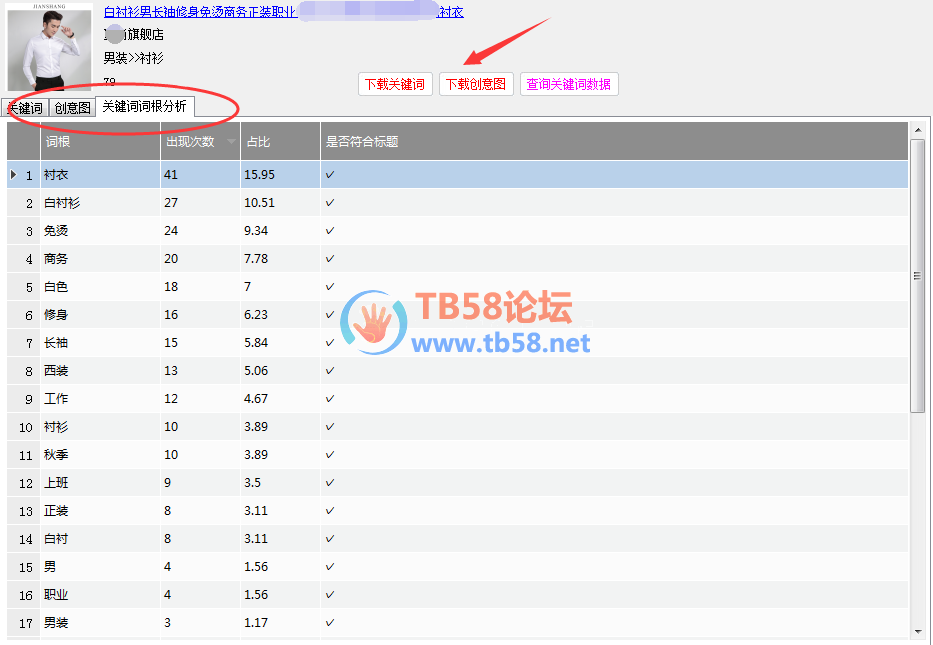The height and width of the screenshot is (645, 933).
Task: Click the white shirt product thumbnail
Action: pos(49,48)
